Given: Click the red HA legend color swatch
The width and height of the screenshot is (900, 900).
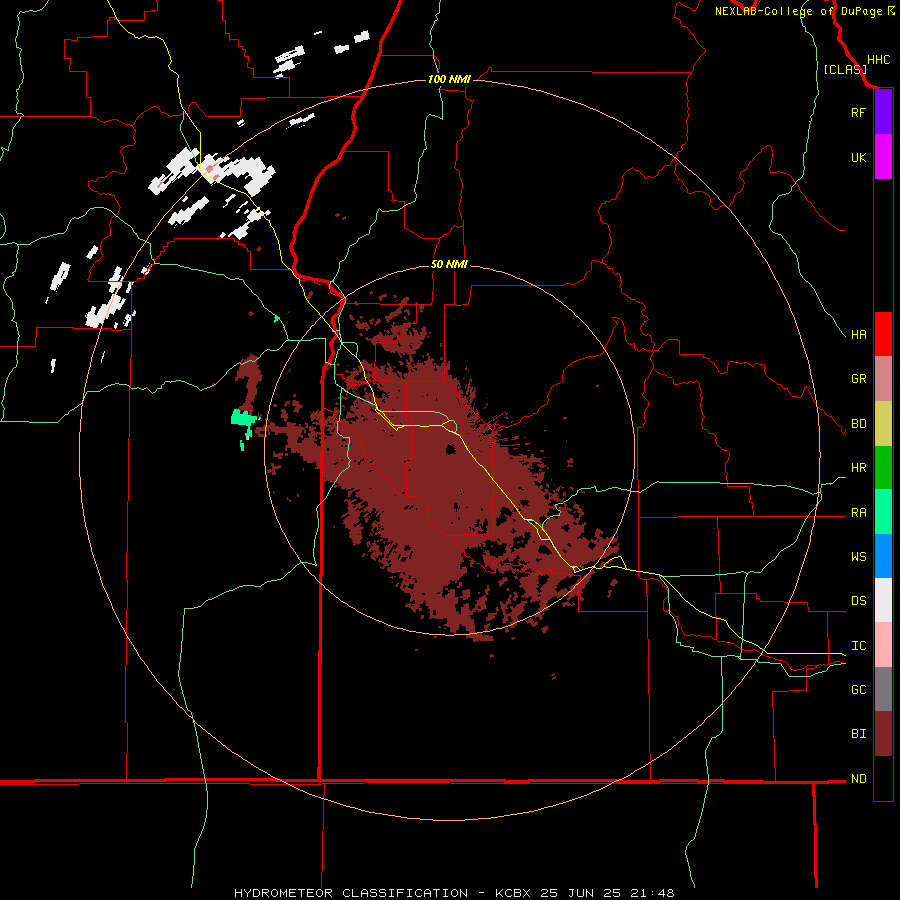Looking at the screenshot, I should (x=883, y=334).
